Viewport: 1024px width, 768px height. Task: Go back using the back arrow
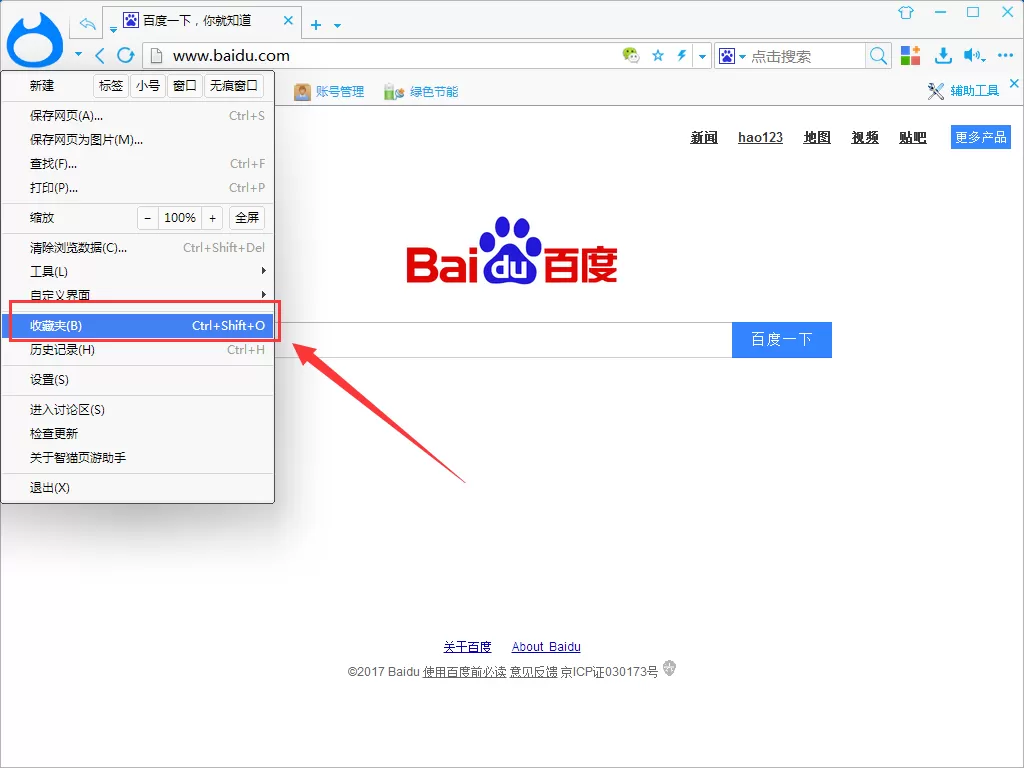100,56
